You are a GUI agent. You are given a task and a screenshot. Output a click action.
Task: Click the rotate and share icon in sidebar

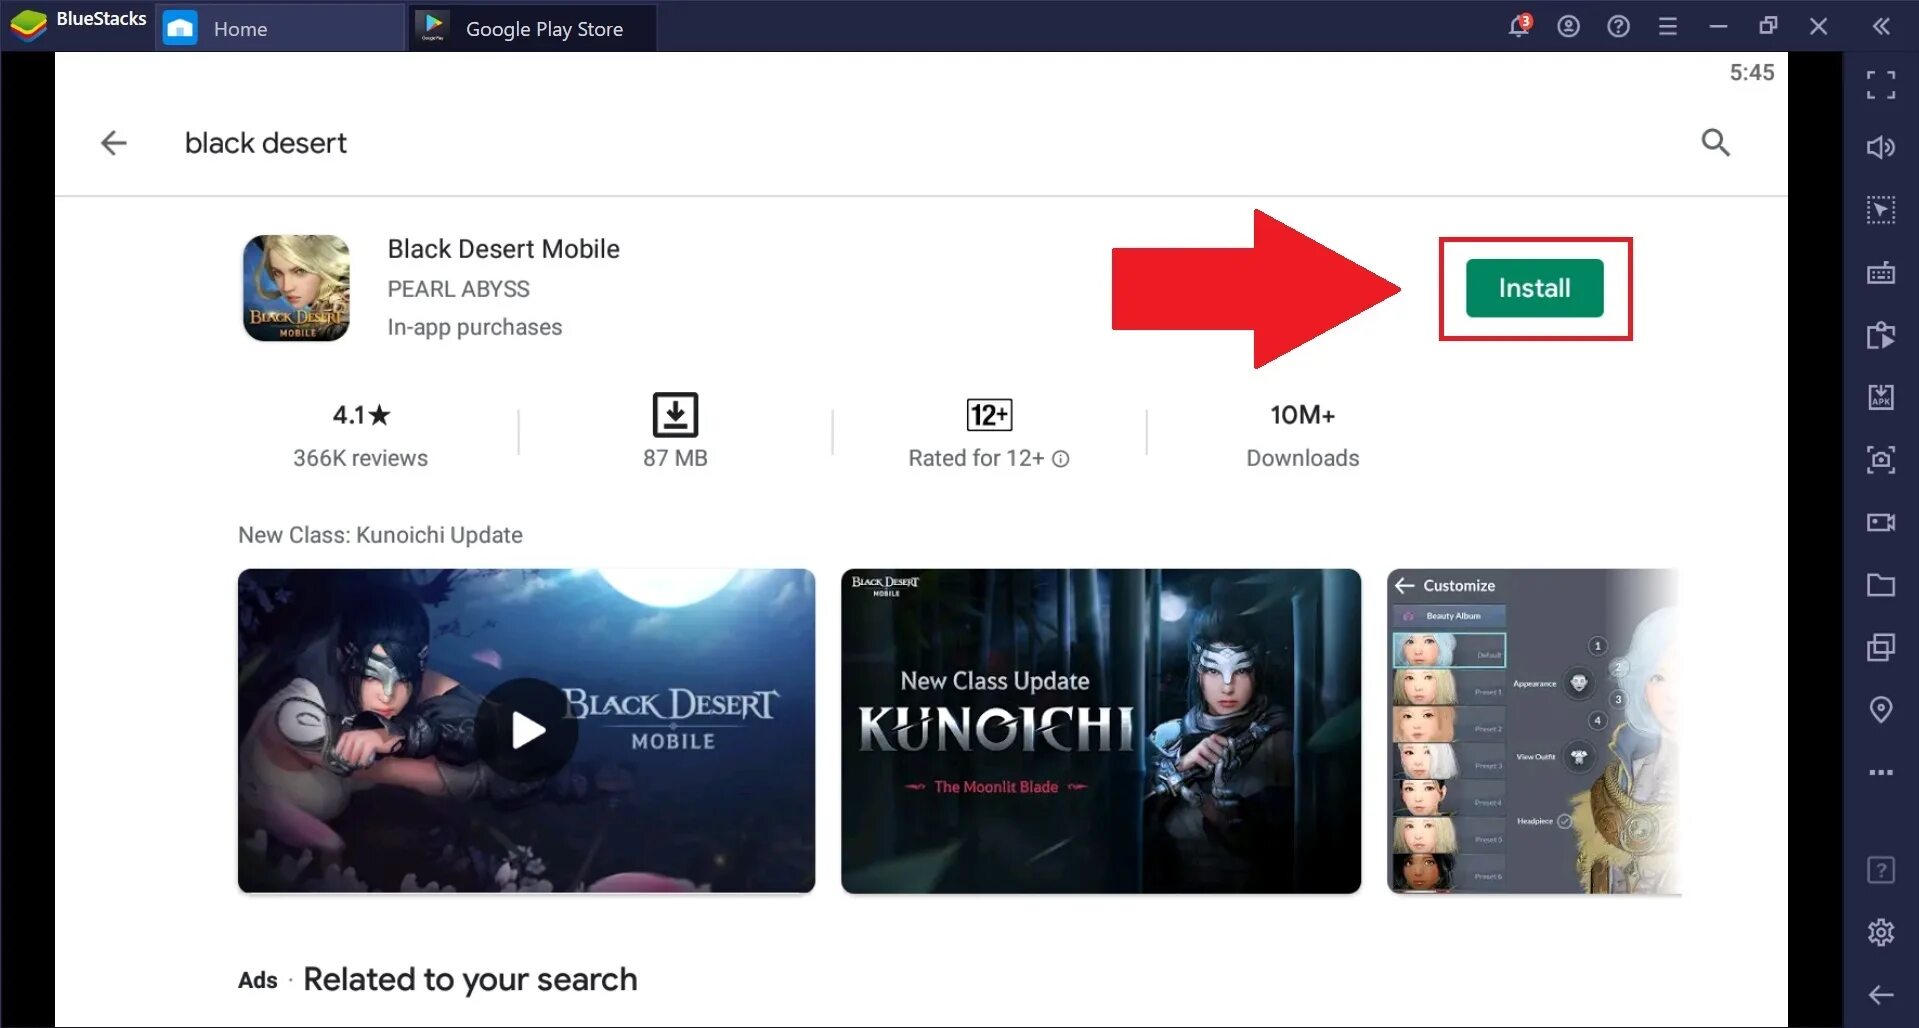click(1880, 335)
